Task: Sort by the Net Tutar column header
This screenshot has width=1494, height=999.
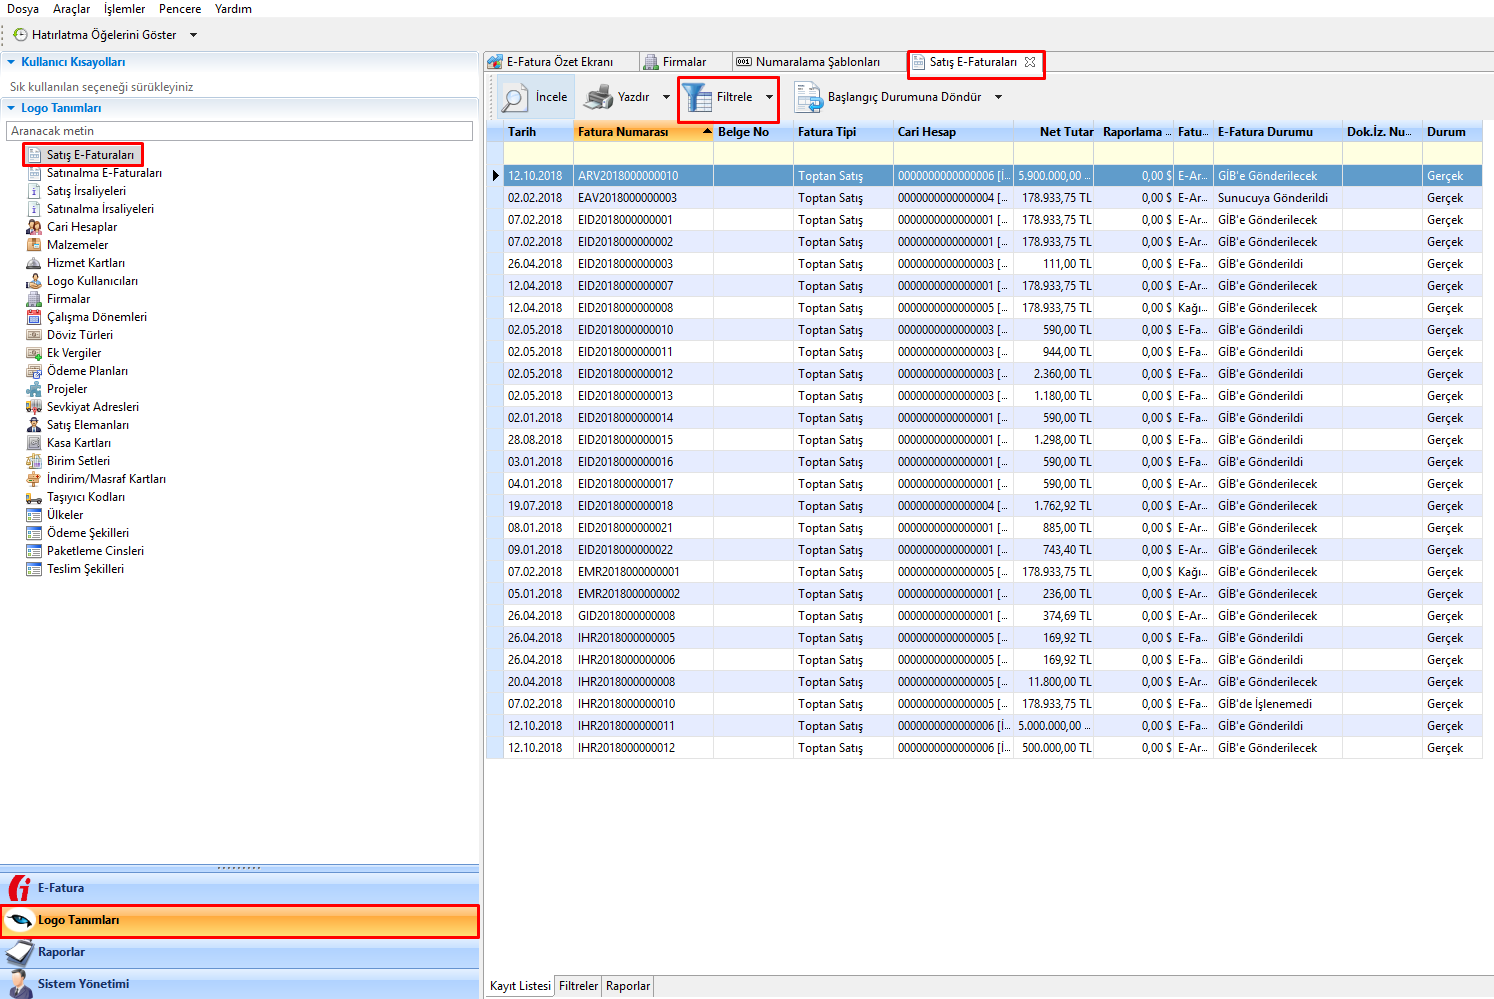Action: click(1066, 132)
